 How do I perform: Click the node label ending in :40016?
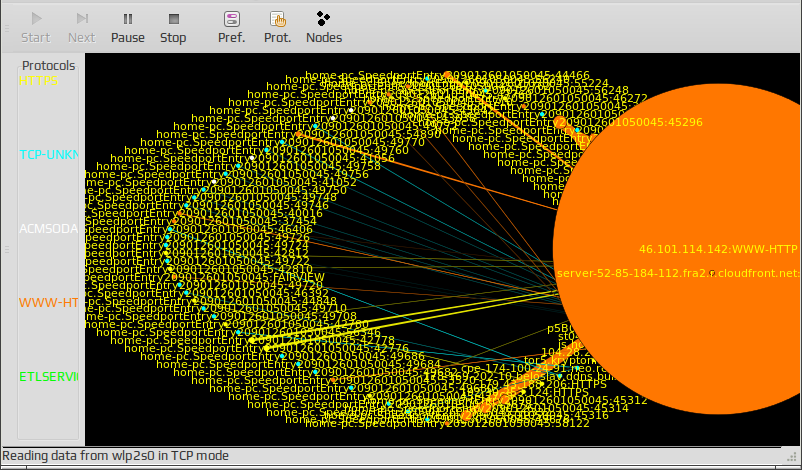click(204, 214)
